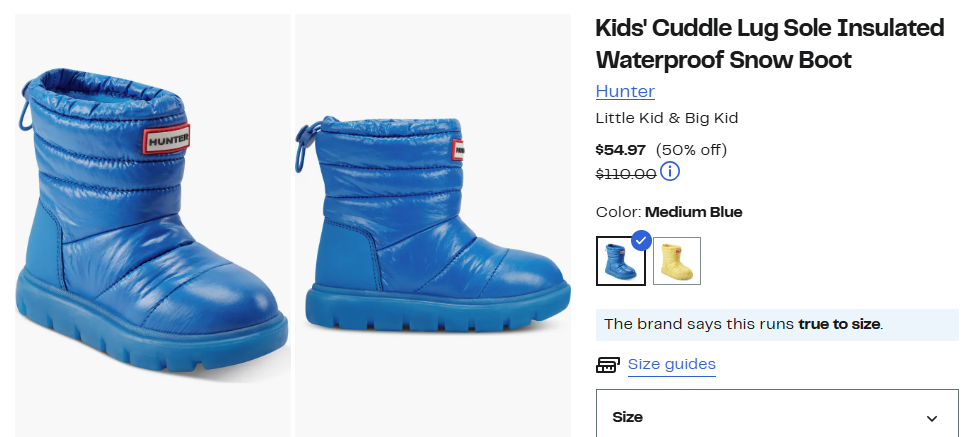Click the 'runs true to size' fit note
The width and height of the screenshot is (970, 437).
744,324
